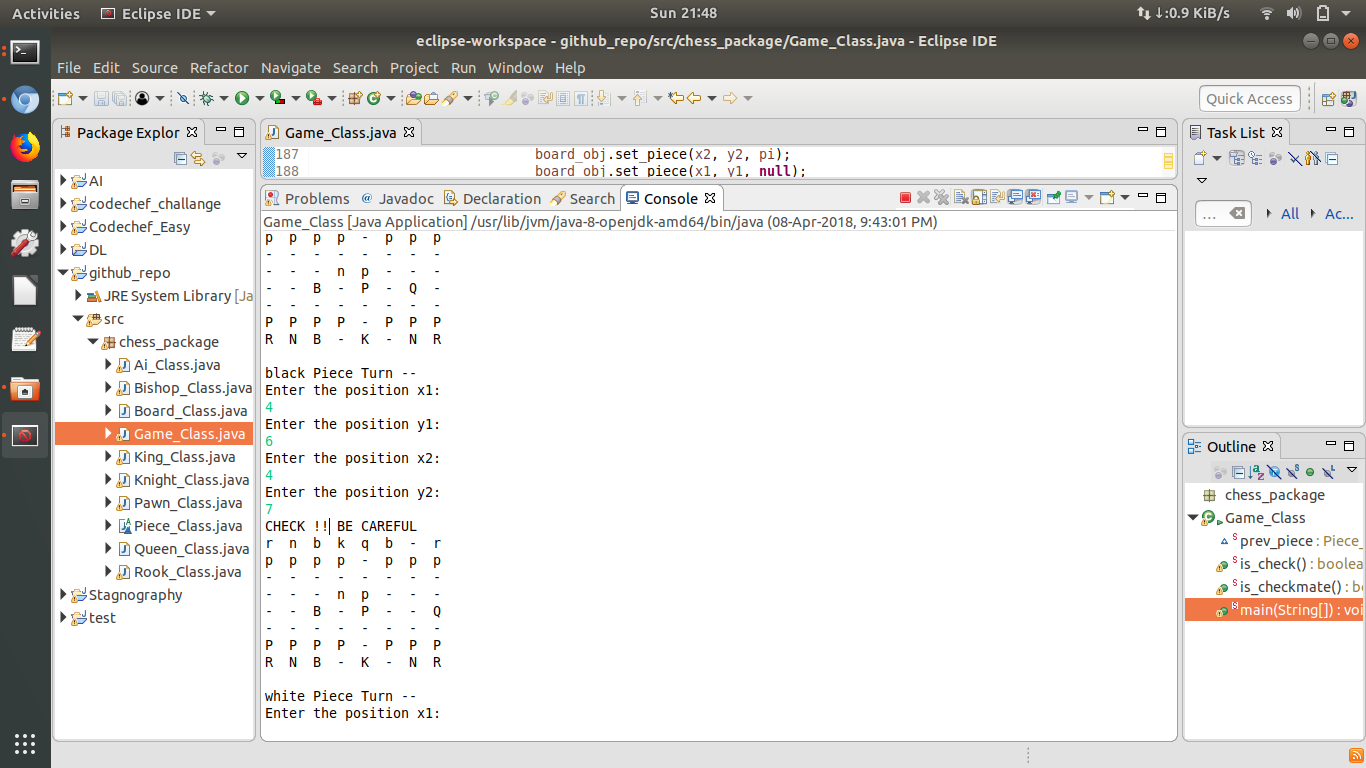Toggle Scroll Lock in Console toolbar
The width and height of the screenshot is (1366, 768).
point(979,198)
